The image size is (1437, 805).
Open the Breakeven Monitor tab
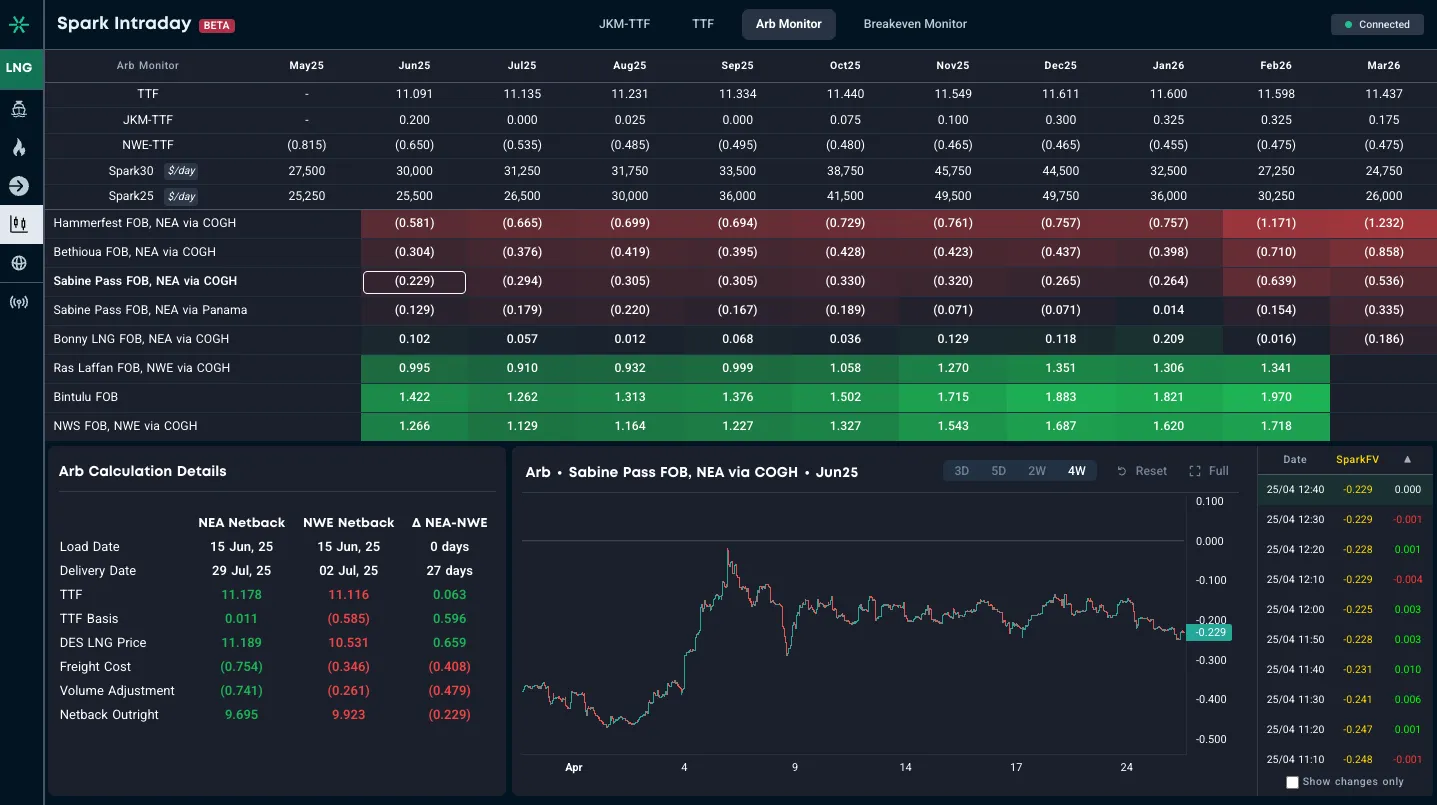(x=915, y=24)
